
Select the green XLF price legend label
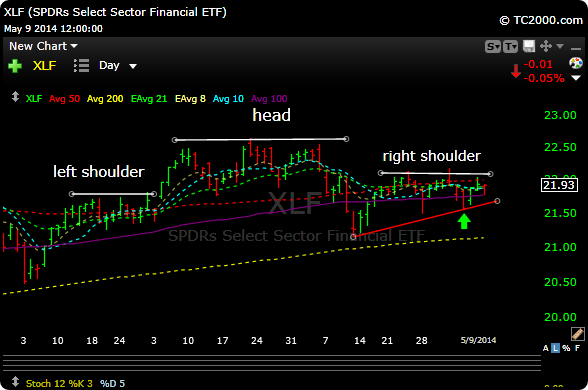point(34,99)
